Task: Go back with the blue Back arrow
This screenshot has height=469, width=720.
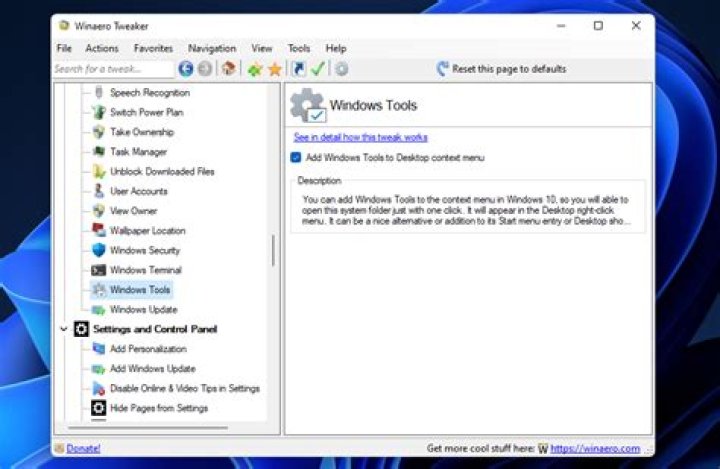Action: pos(186,69)
